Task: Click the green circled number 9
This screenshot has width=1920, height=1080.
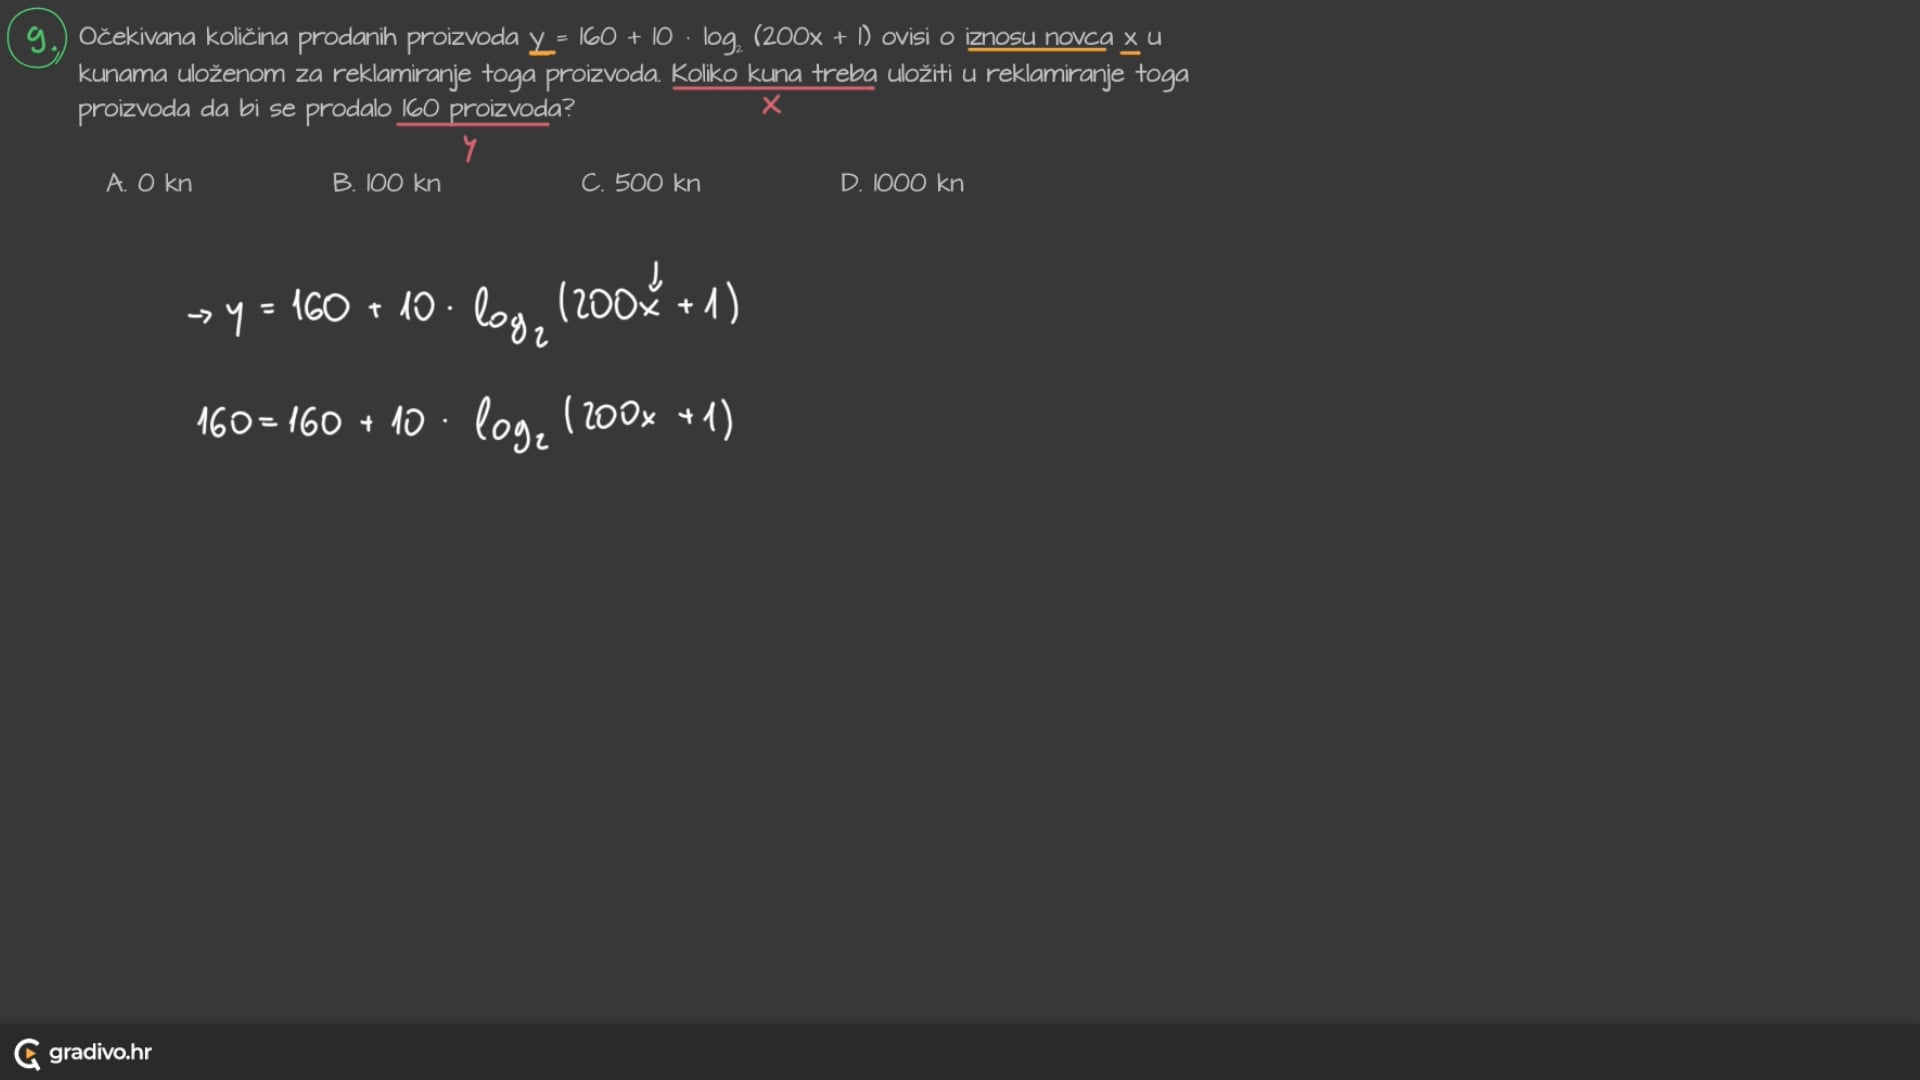Action: (x=37, y=39)
